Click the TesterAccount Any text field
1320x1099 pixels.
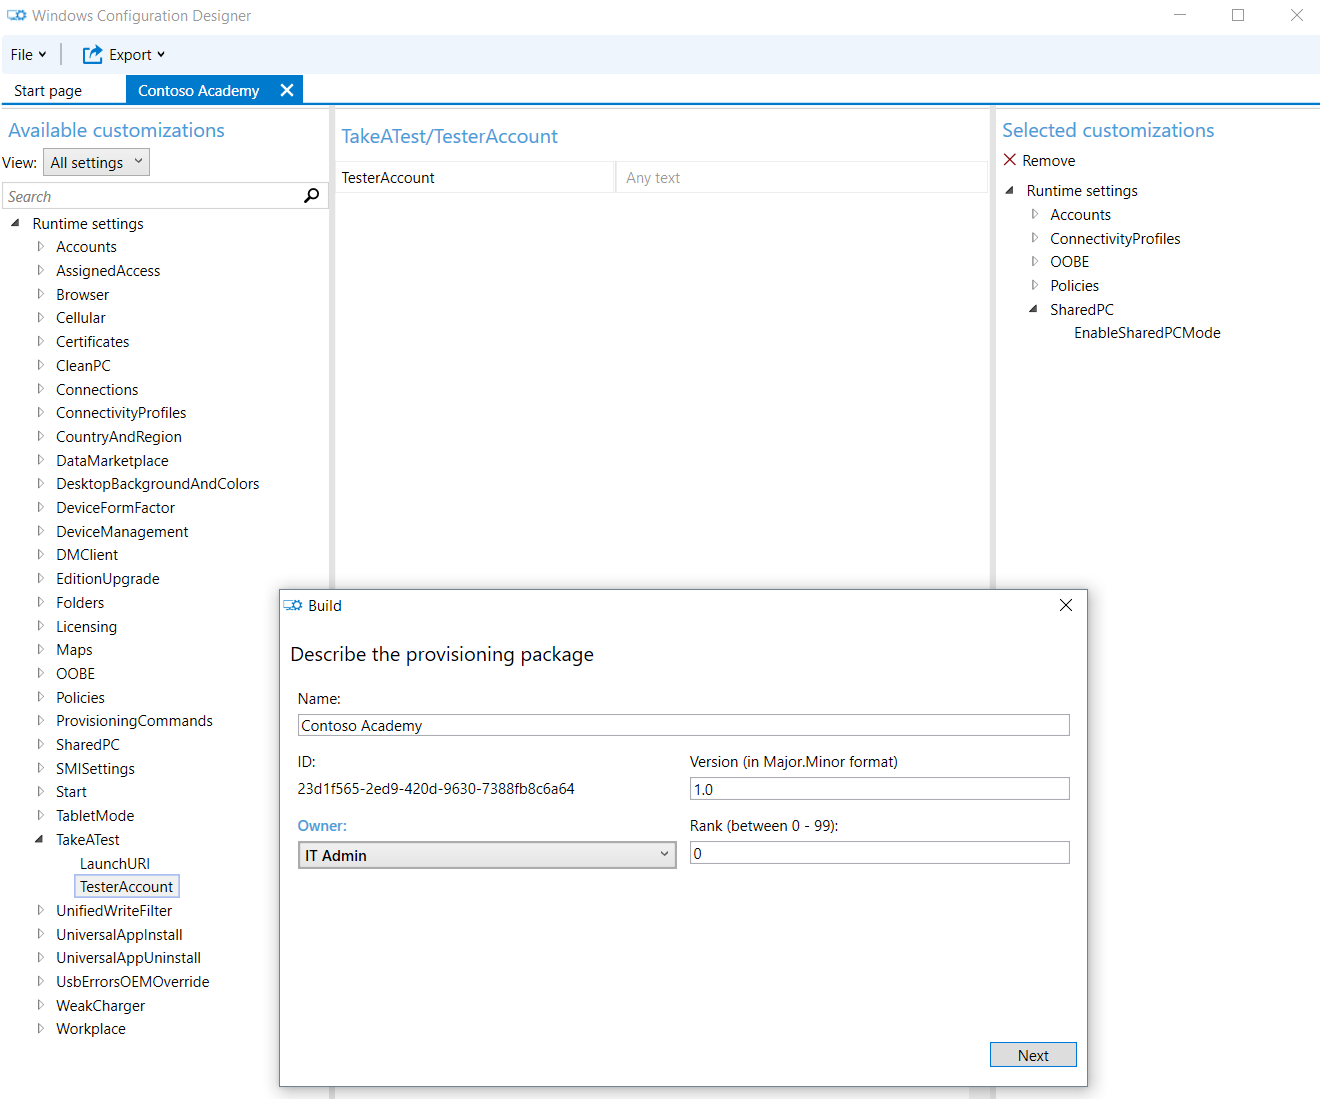pos(802,178)
